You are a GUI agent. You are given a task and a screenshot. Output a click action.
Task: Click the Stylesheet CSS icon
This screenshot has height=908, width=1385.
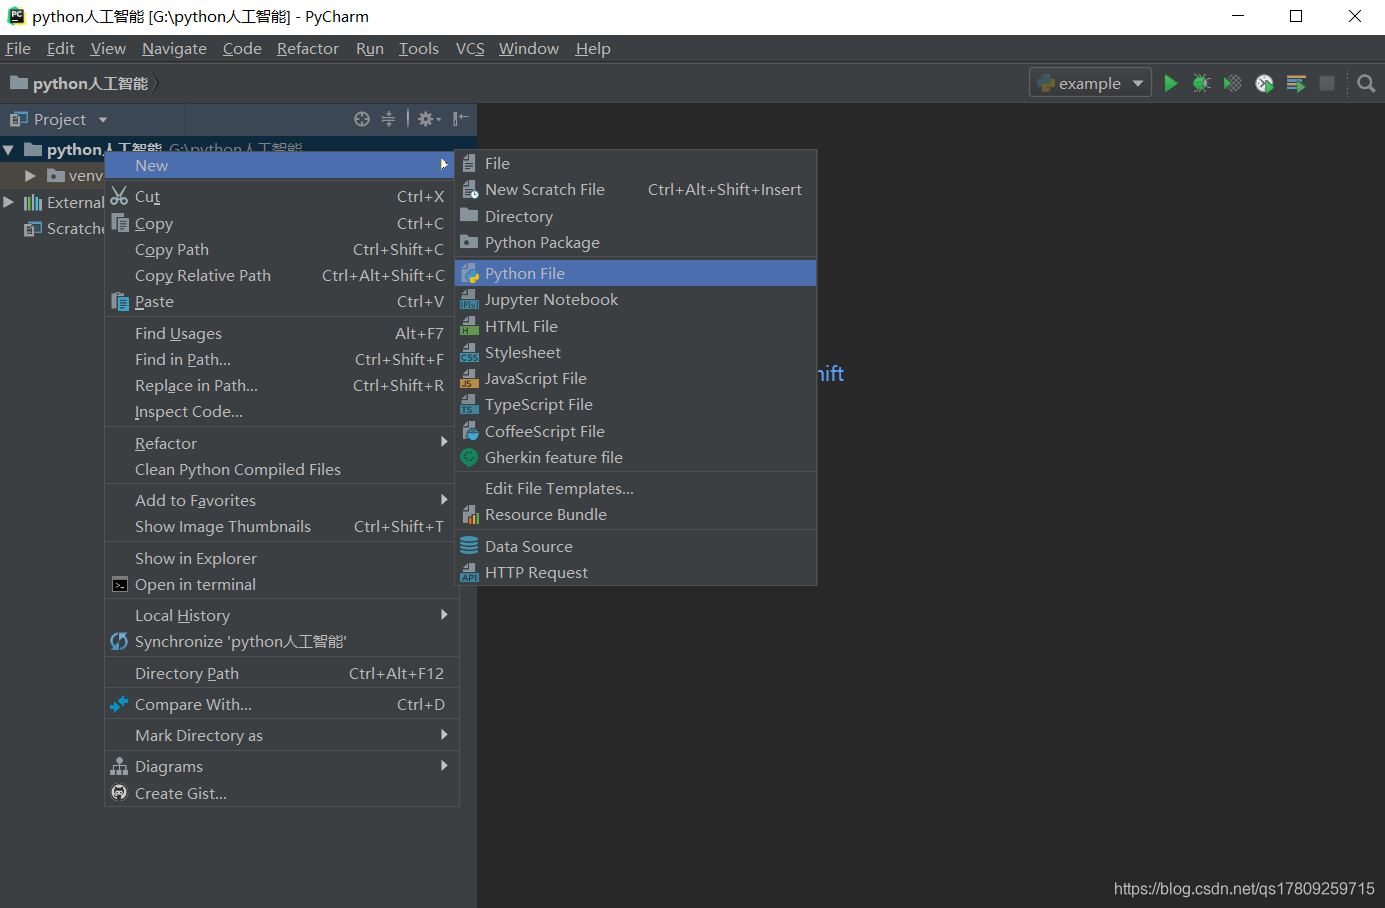pos(469,352)
